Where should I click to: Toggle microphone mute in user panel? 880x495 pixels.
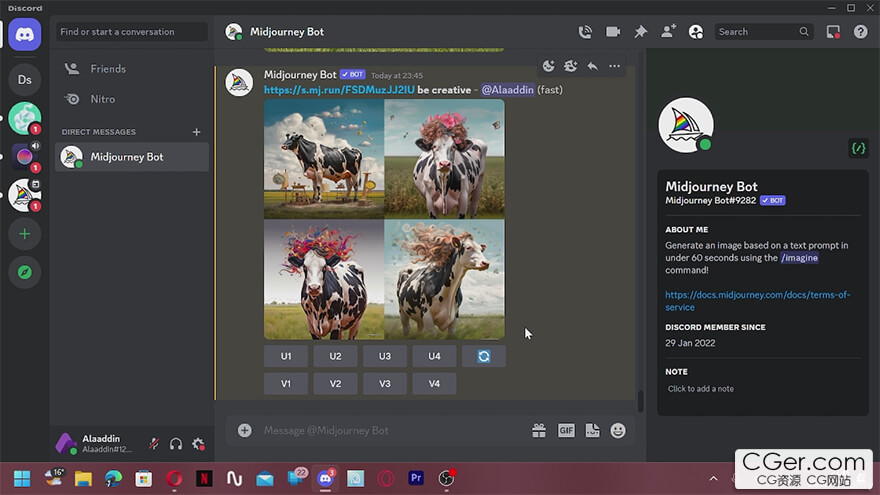[x=154, y=444]
